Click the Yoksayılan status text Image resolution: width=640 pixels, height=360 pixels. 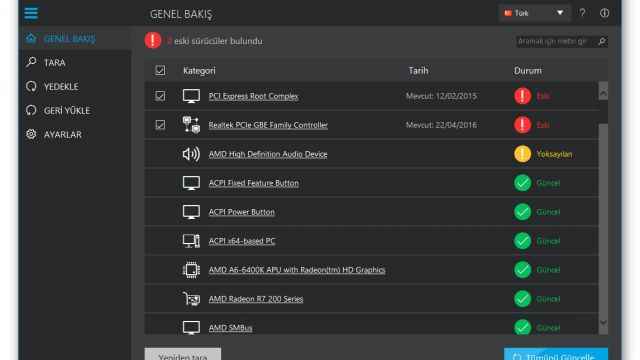point(554,154)
